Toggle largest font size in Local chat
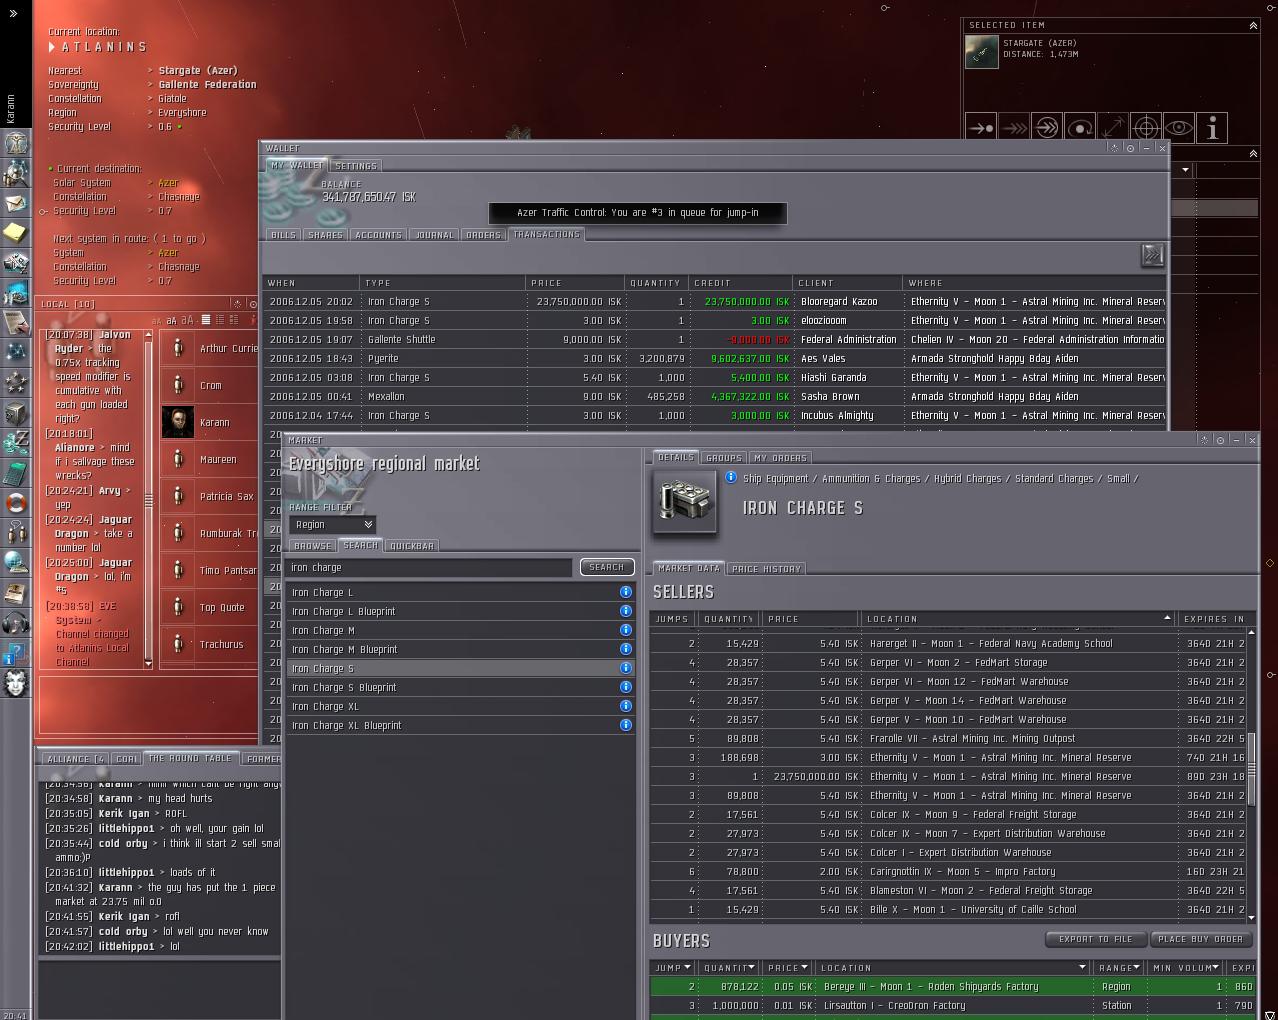This screenshot has width=1278, height=1020. point(187,320)
